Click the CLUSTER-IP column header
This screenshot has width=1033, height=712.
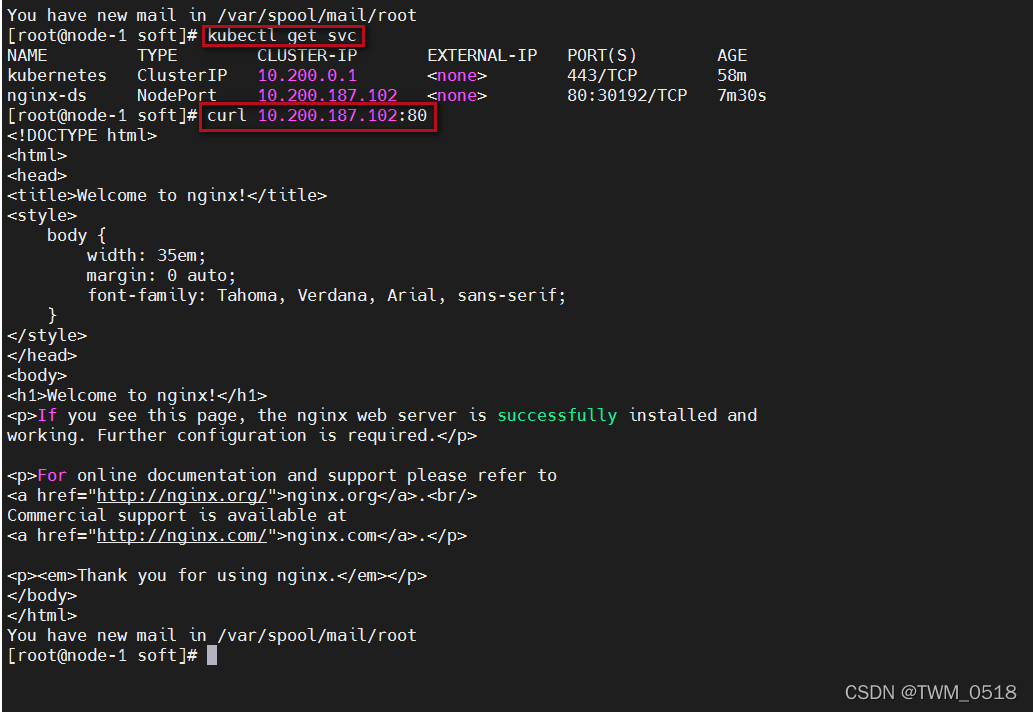click(x=302, y=56)
